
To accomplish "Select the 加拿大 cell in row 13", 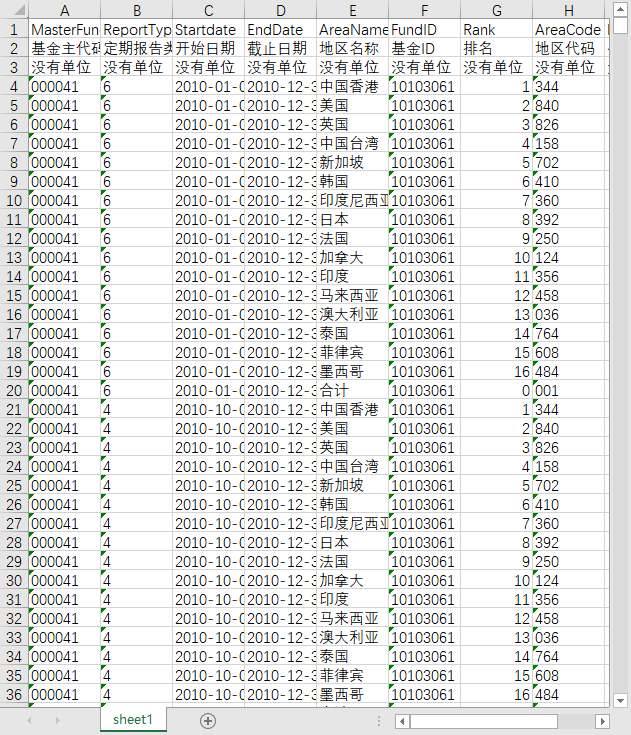I will click(x=353, y=257).
